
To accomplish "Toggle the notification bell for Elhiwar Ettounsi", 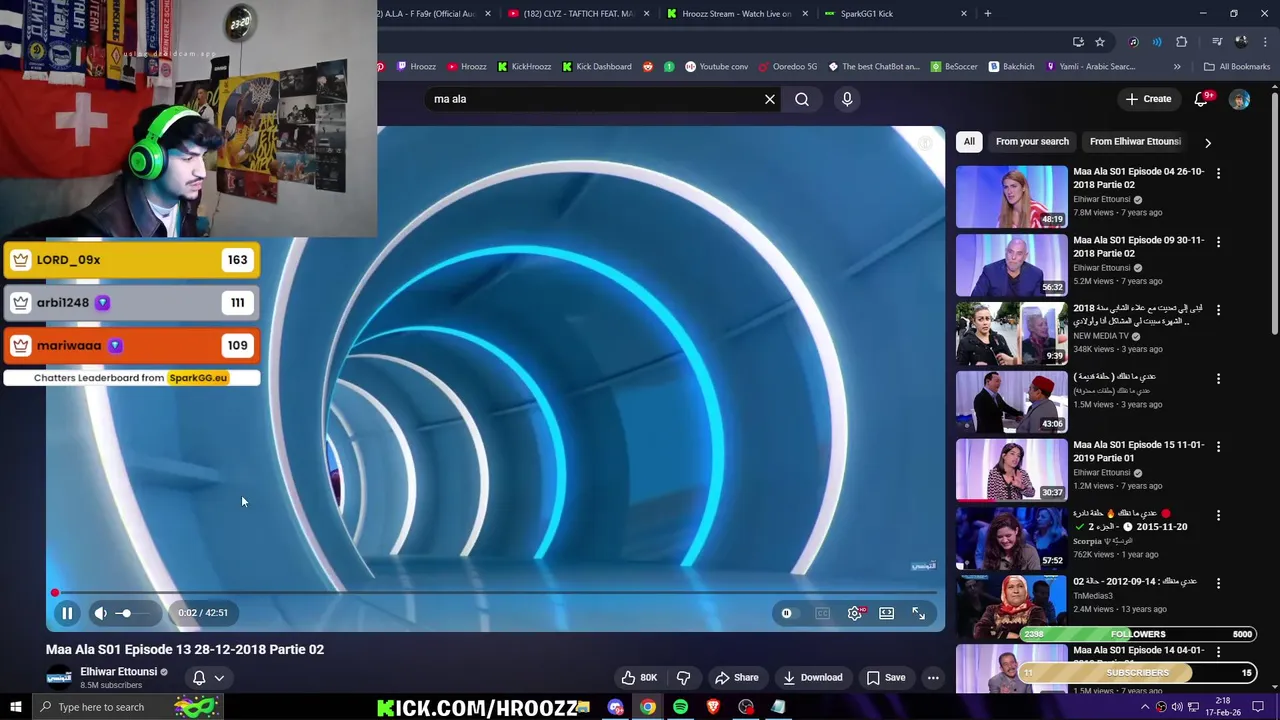I will (199, 677).
